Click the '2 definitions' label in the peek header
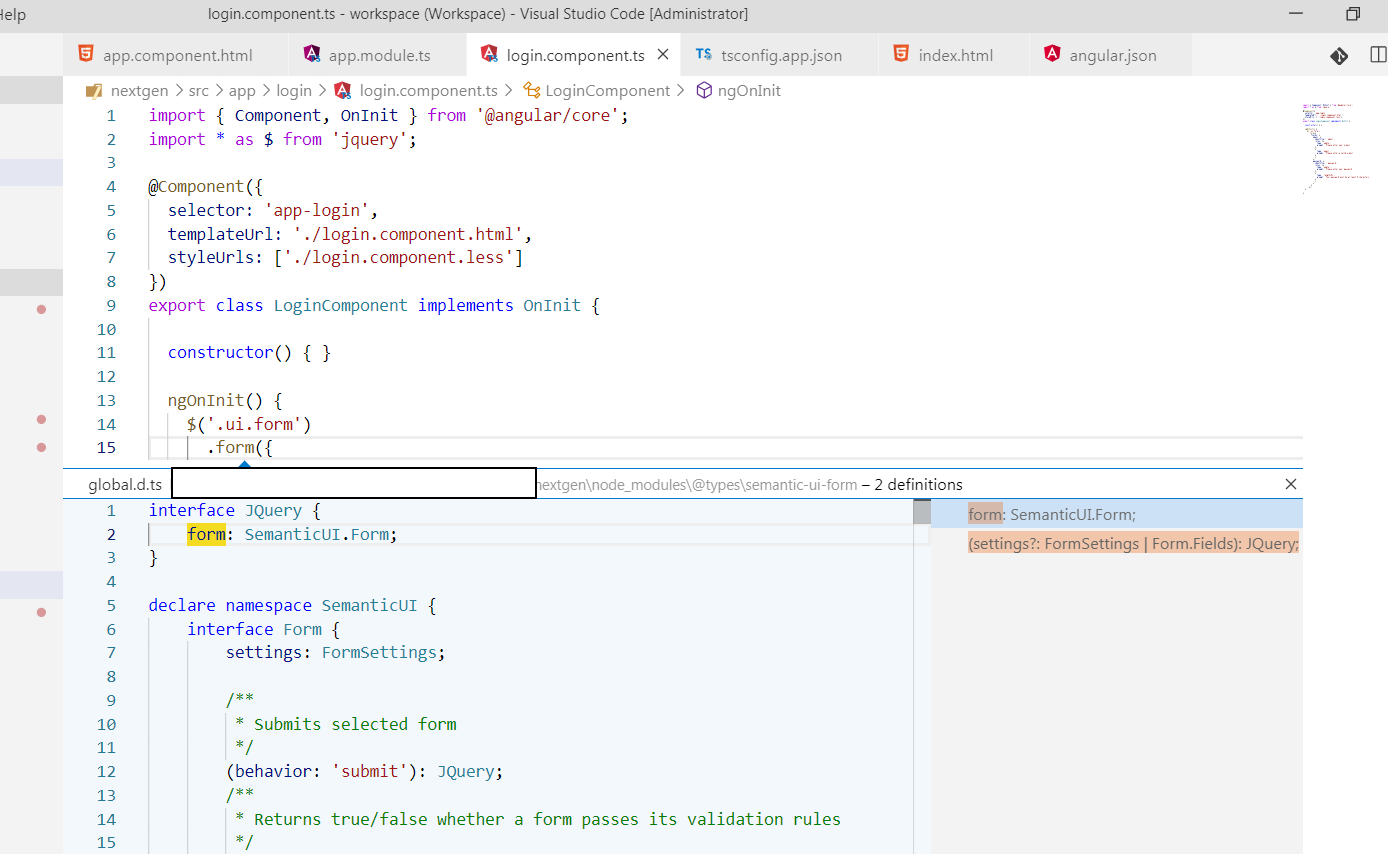 pos(918,484)
